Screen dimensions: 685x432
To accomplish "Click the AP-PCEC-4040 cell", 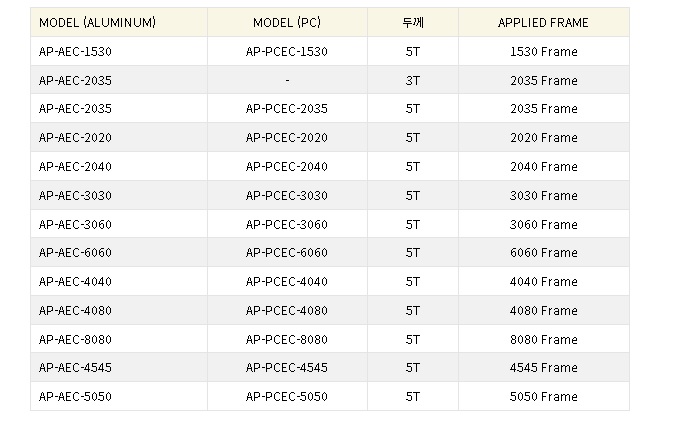I will 287,281.
